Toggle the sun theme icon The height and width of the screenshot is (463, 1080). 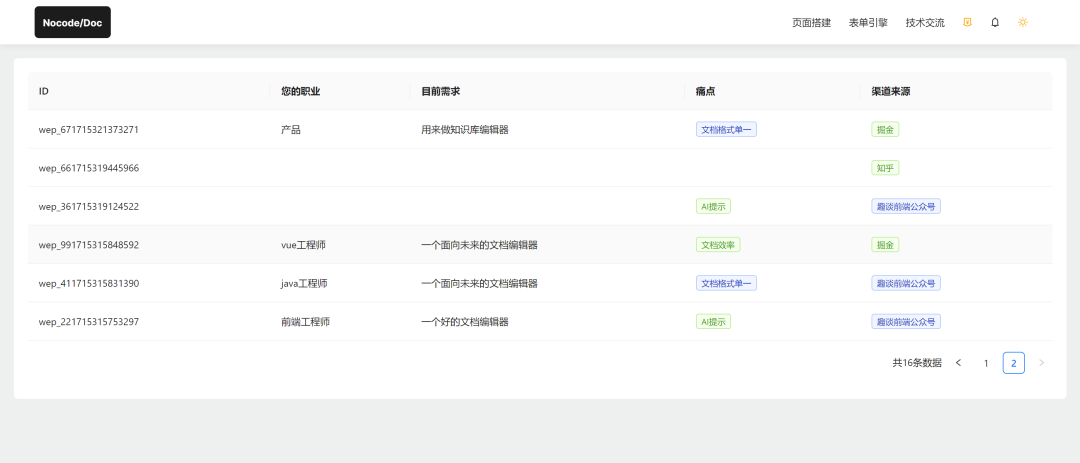click(1022, 22)
